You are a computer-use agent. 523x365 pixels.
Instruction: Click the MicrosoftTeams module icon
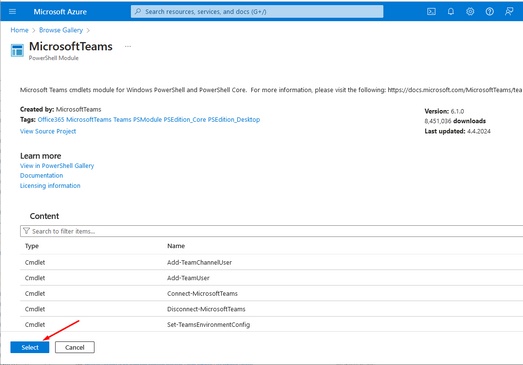[x=17, y=51]
